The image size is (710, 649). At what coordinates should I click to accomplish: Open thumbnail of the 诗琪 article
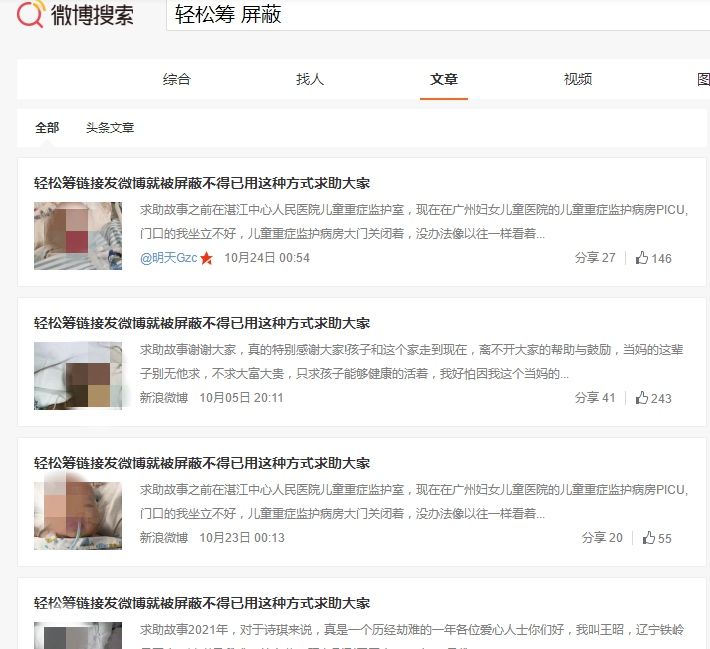pyautogui.click(x=78, y=635)
